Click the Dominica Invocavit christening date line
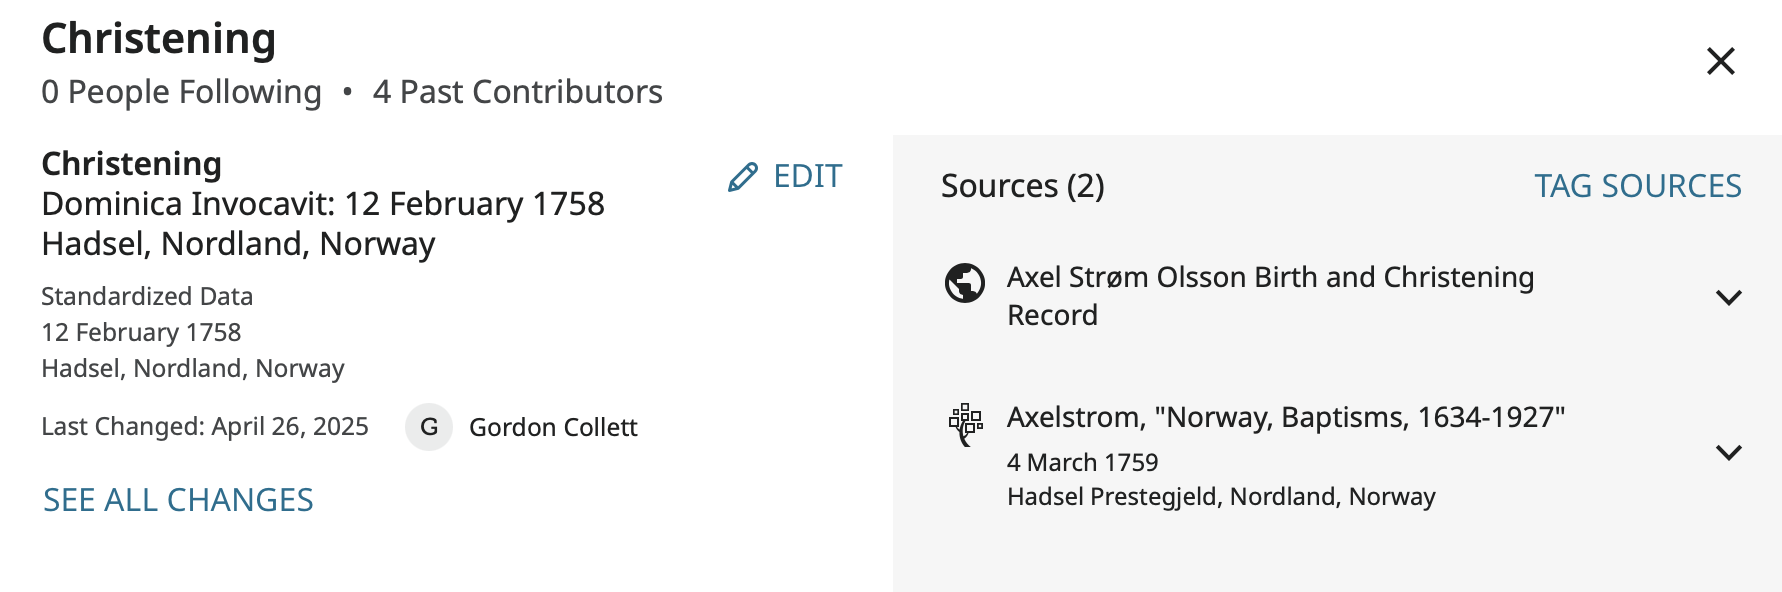This screenshot has width=1782, height=592. (322, 204)
